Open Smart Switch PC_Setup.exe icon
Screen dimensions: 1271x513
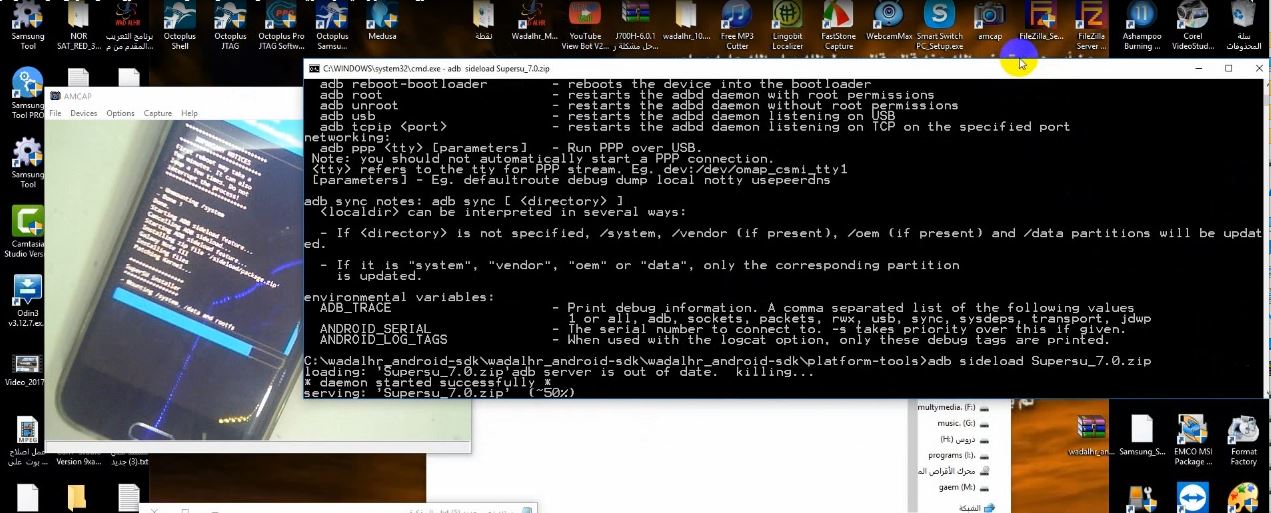coord(940,26)
